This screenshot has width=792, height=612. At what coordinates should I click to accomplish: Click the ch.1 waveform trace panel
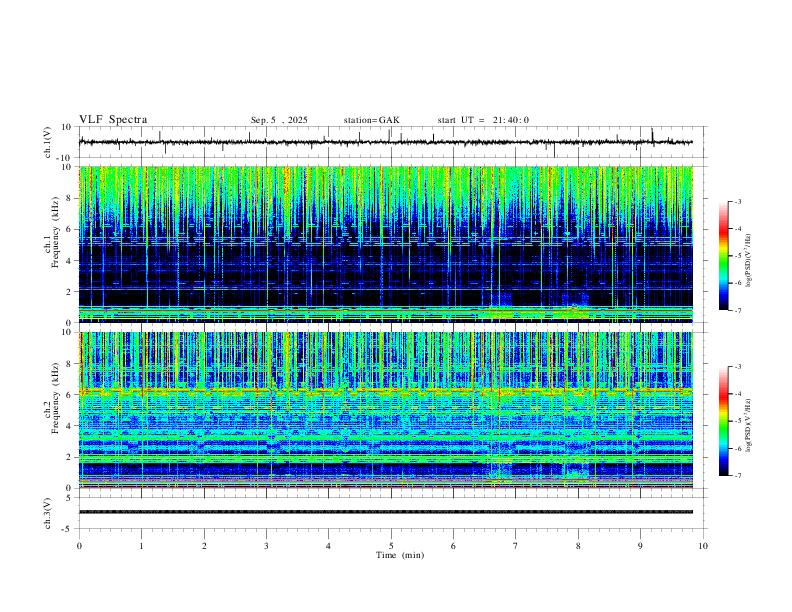point(392,142)
